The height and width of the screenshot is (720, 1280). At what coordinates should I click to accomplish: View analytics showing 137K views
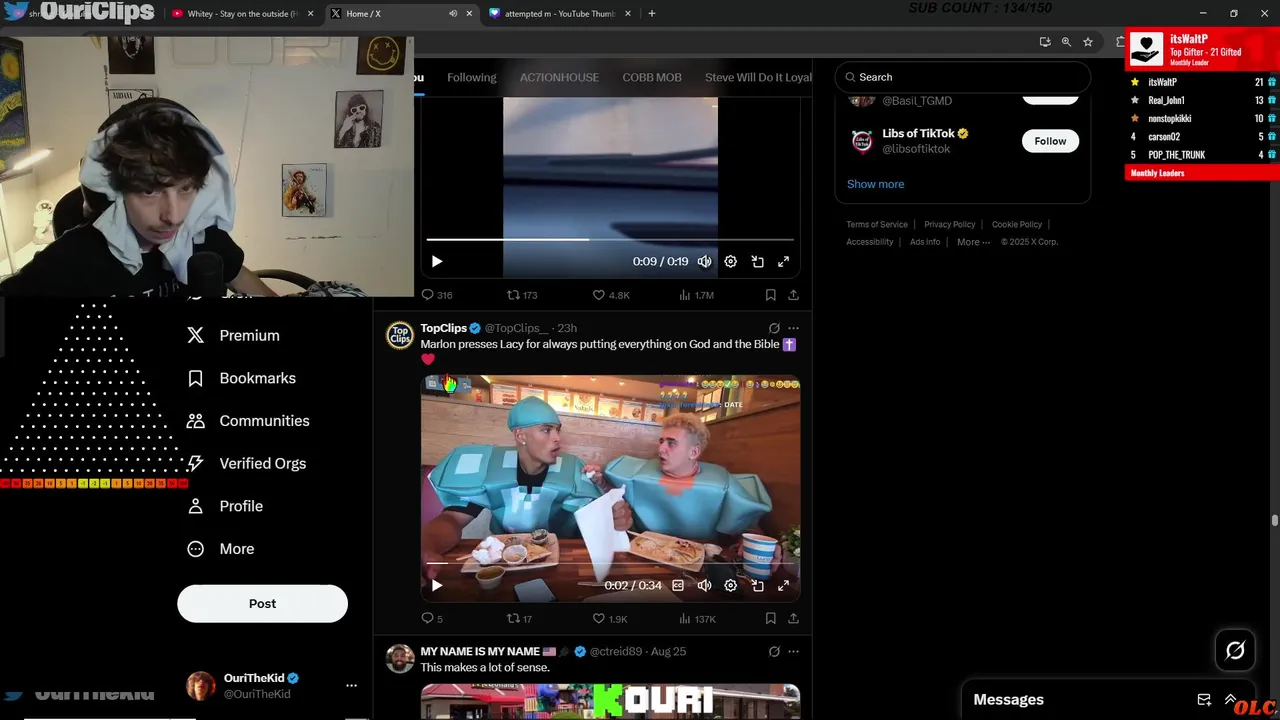(x=697, y=619)
